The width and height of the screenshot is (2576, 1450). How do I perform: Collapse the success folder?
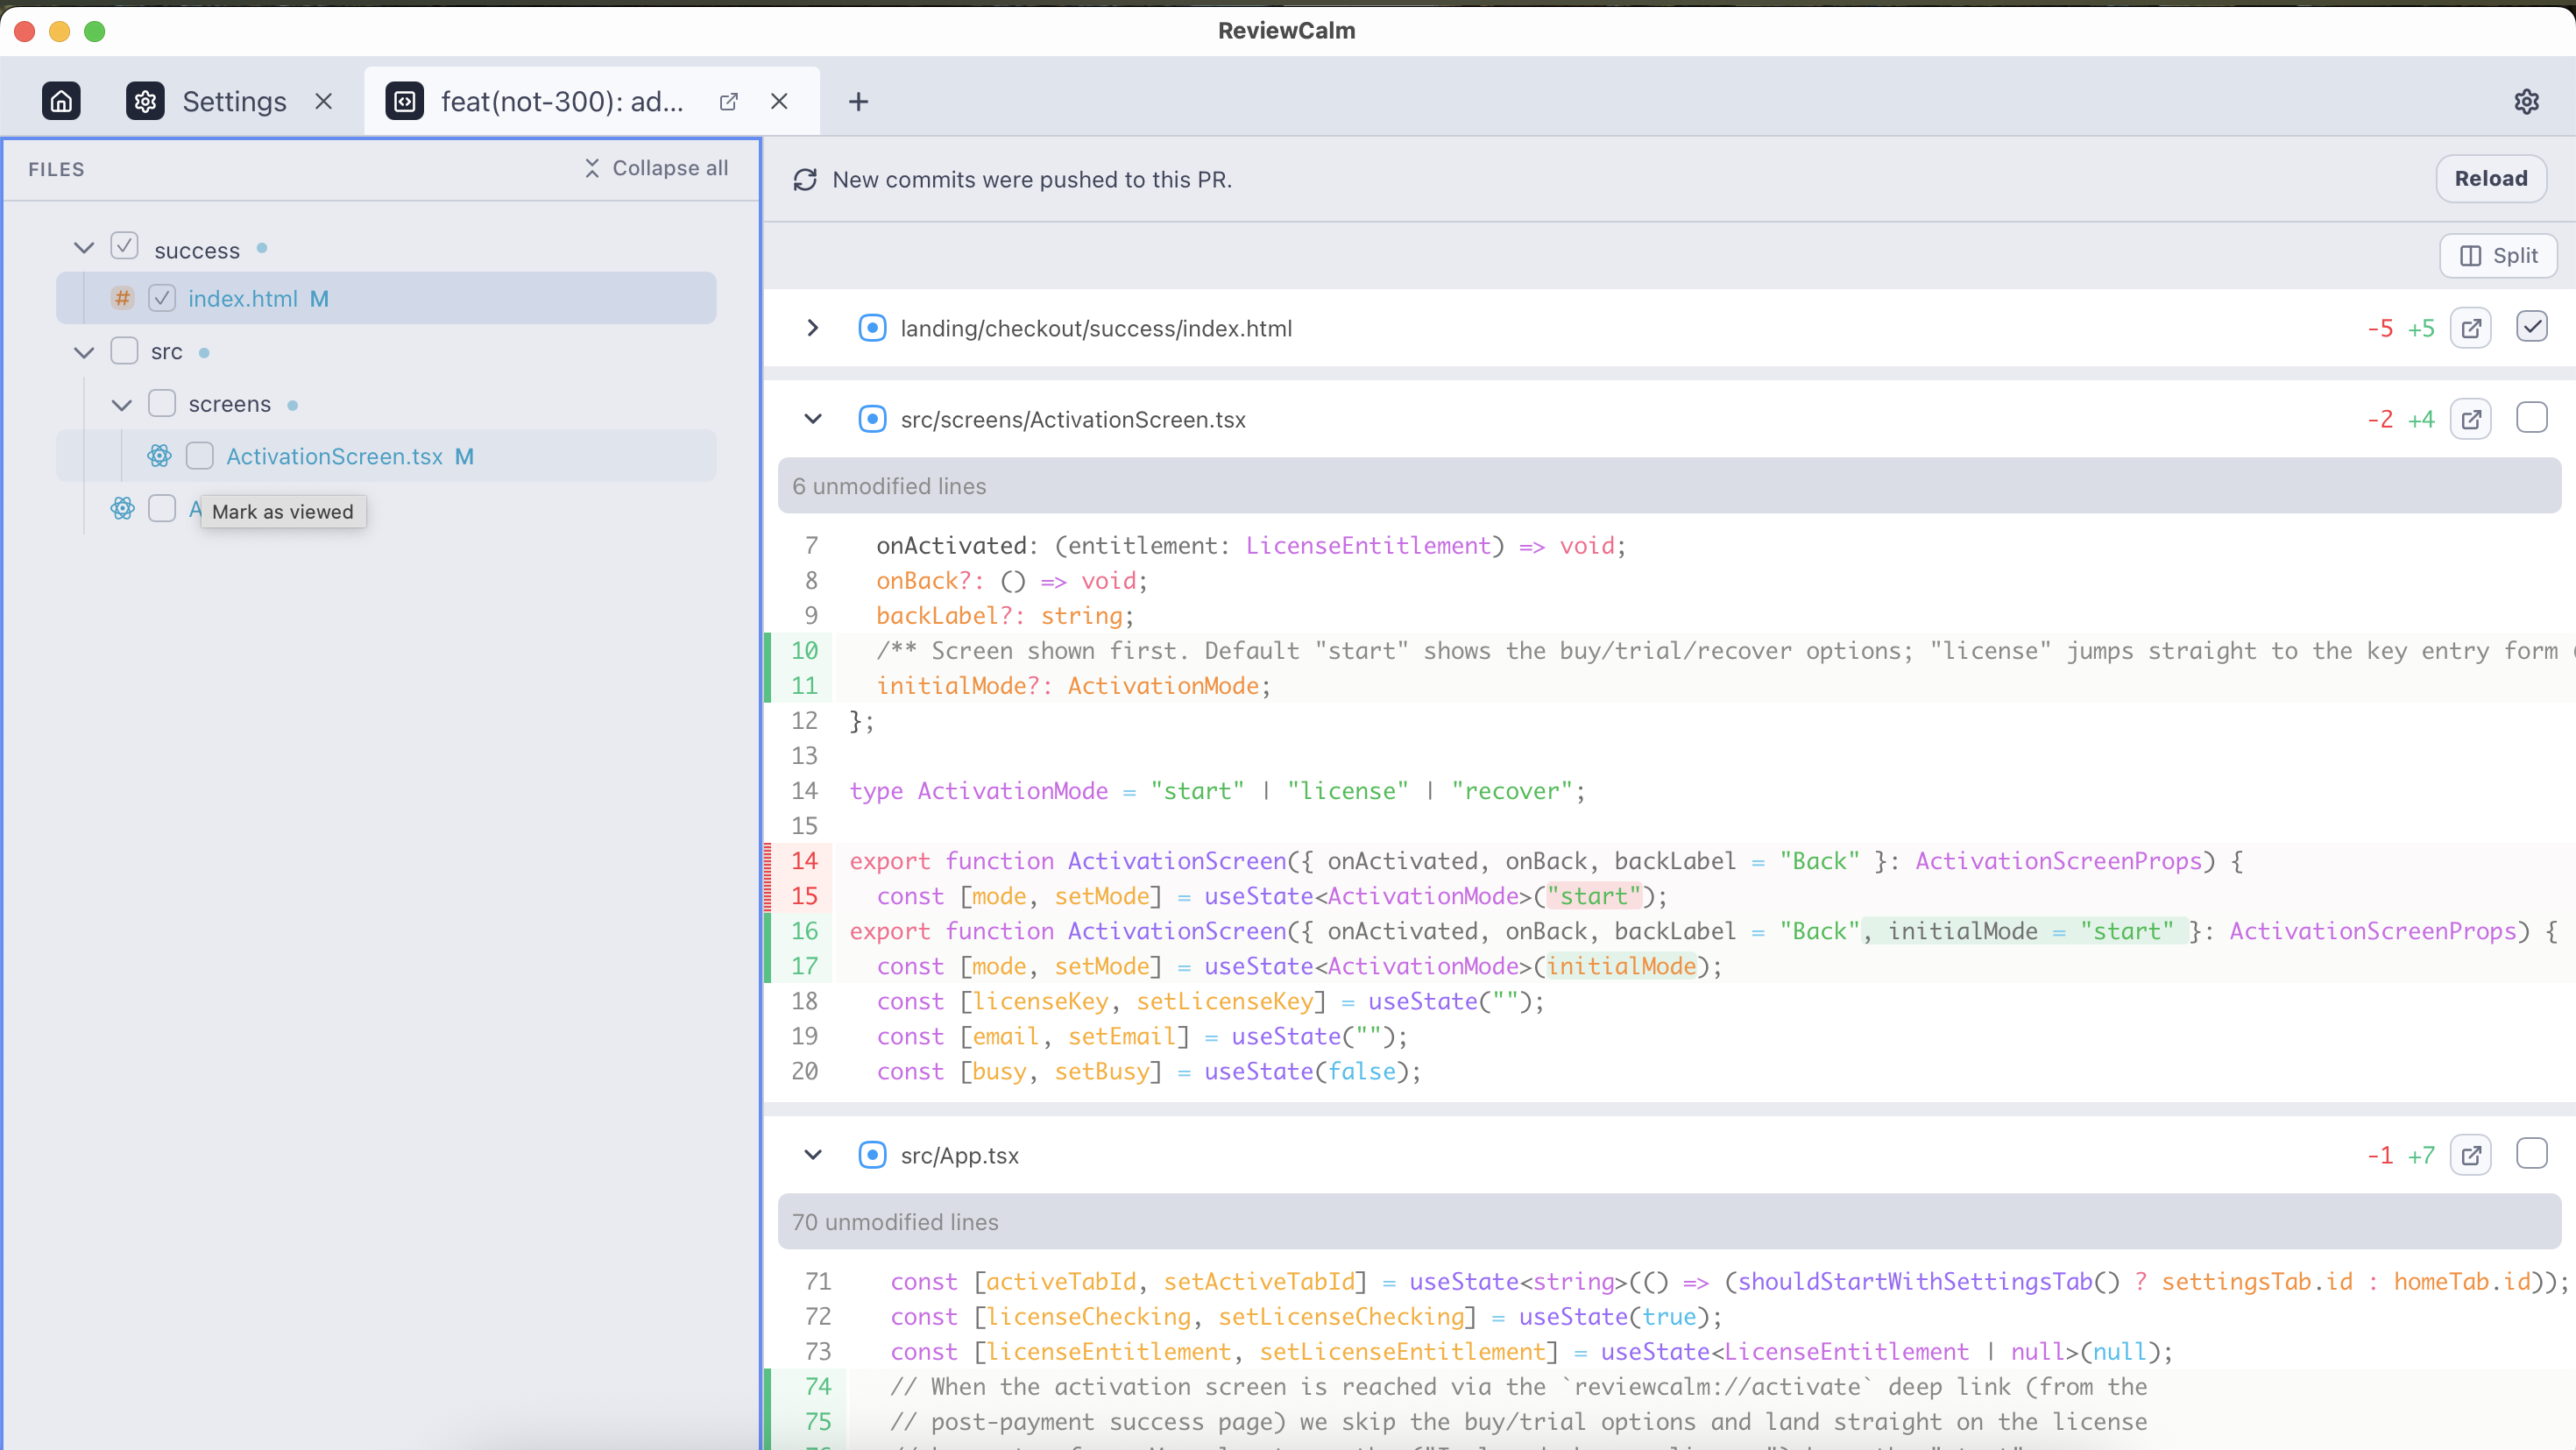84,247
